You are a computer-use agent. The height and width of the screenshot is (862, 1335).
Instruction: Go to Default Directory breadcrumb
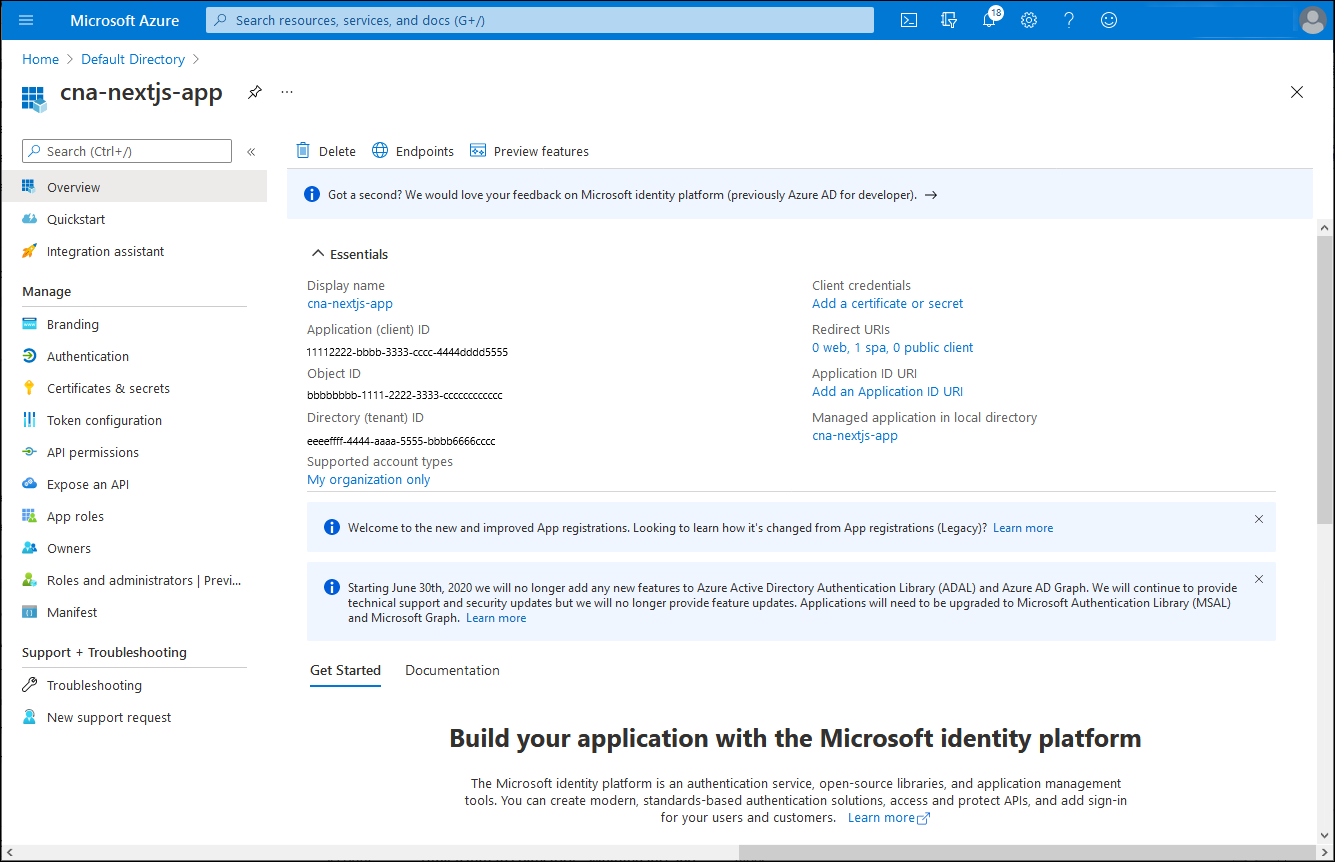133,59
